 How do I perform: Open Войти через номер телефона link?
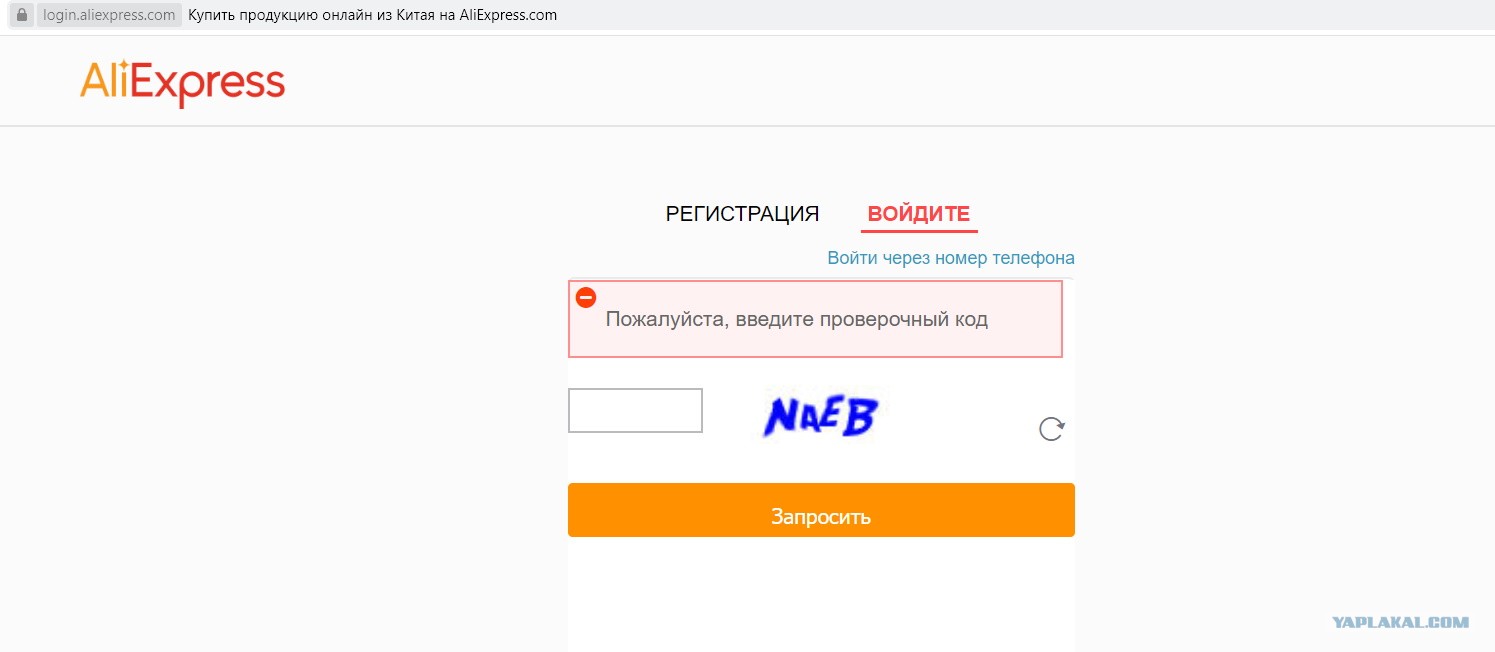[951, 258]
